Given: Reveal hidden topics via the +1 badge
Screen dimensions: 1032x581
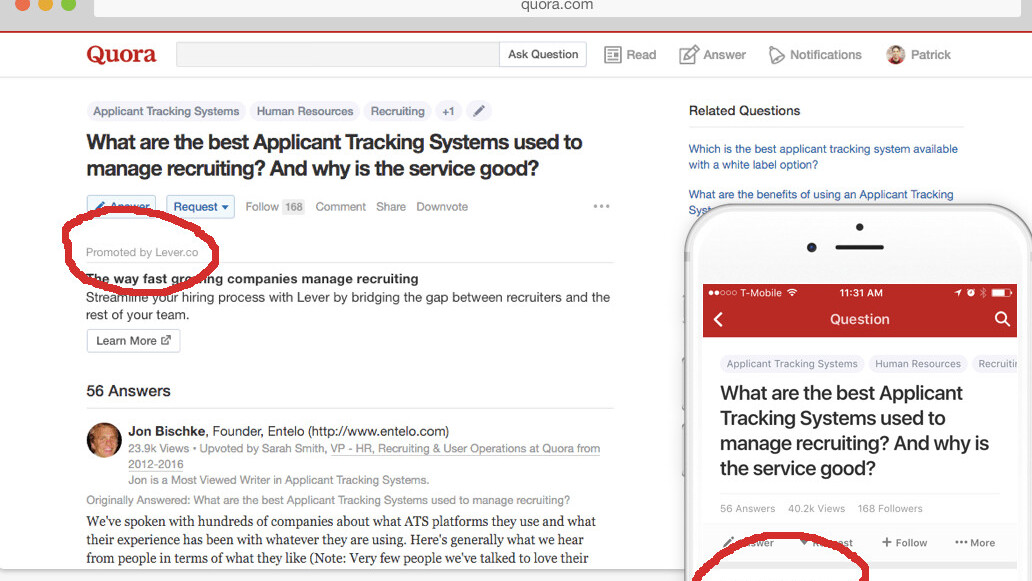Looking at the screenshot, I should point(447,111).
